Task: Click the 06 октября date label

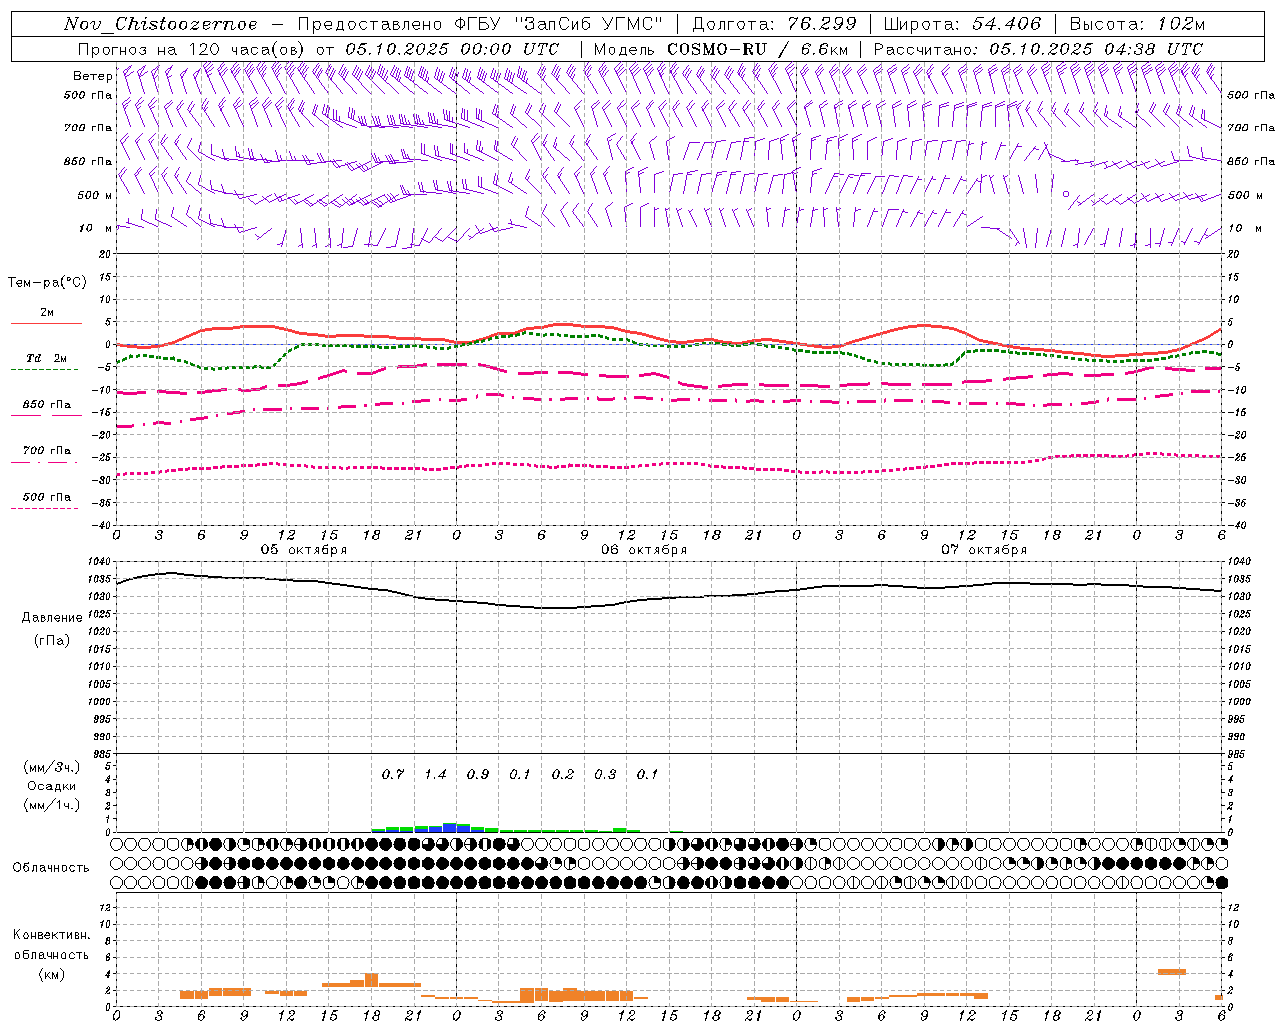Action: (x=644, y=550)
